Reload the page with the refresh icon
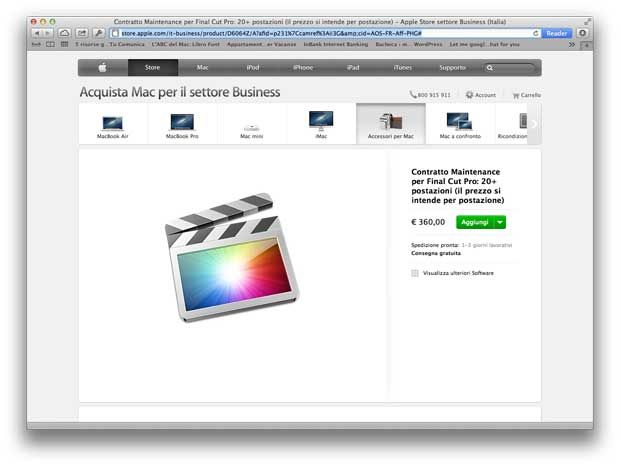Screen dimensions: 620x467 pos(536,33)
